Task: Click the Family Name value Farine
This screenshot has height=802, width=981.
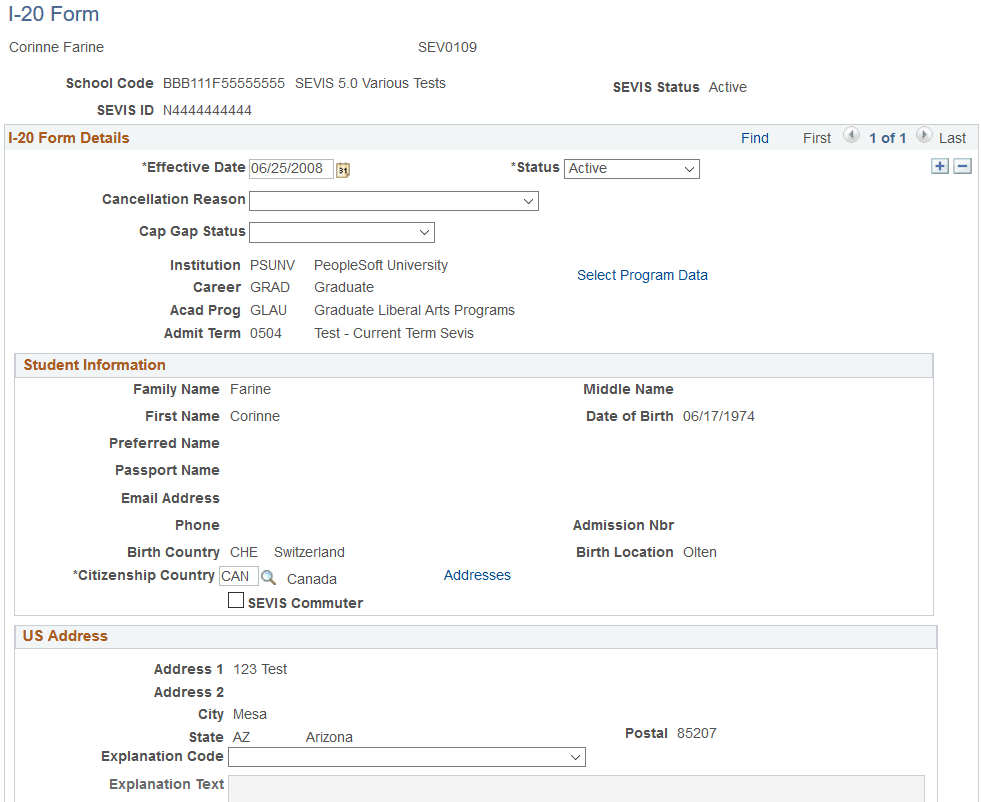Action: pos(250,389)
